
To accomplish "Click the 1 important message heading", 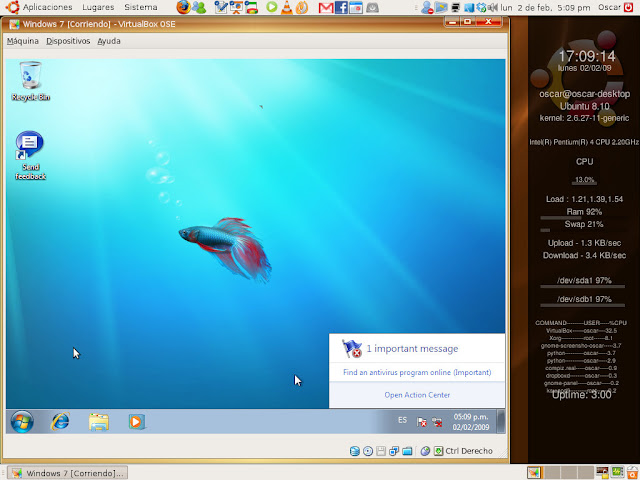I will tap(412, 349).
